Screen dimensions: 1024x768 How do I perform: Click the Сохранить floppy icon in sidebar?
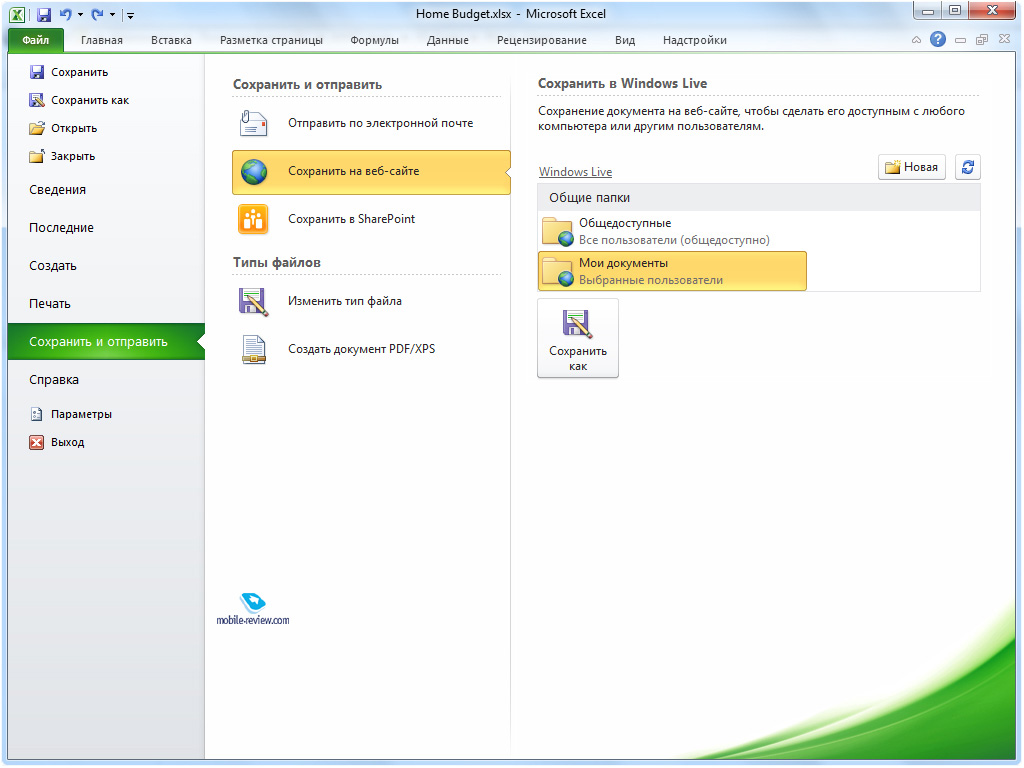(x=37, y=72)
